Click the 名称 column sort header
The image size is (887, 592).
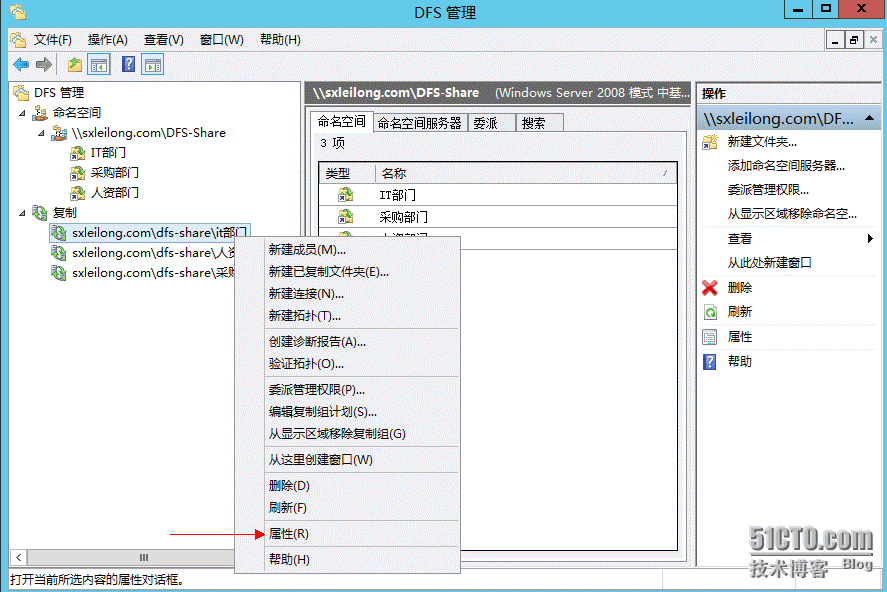tap(526, 174)
